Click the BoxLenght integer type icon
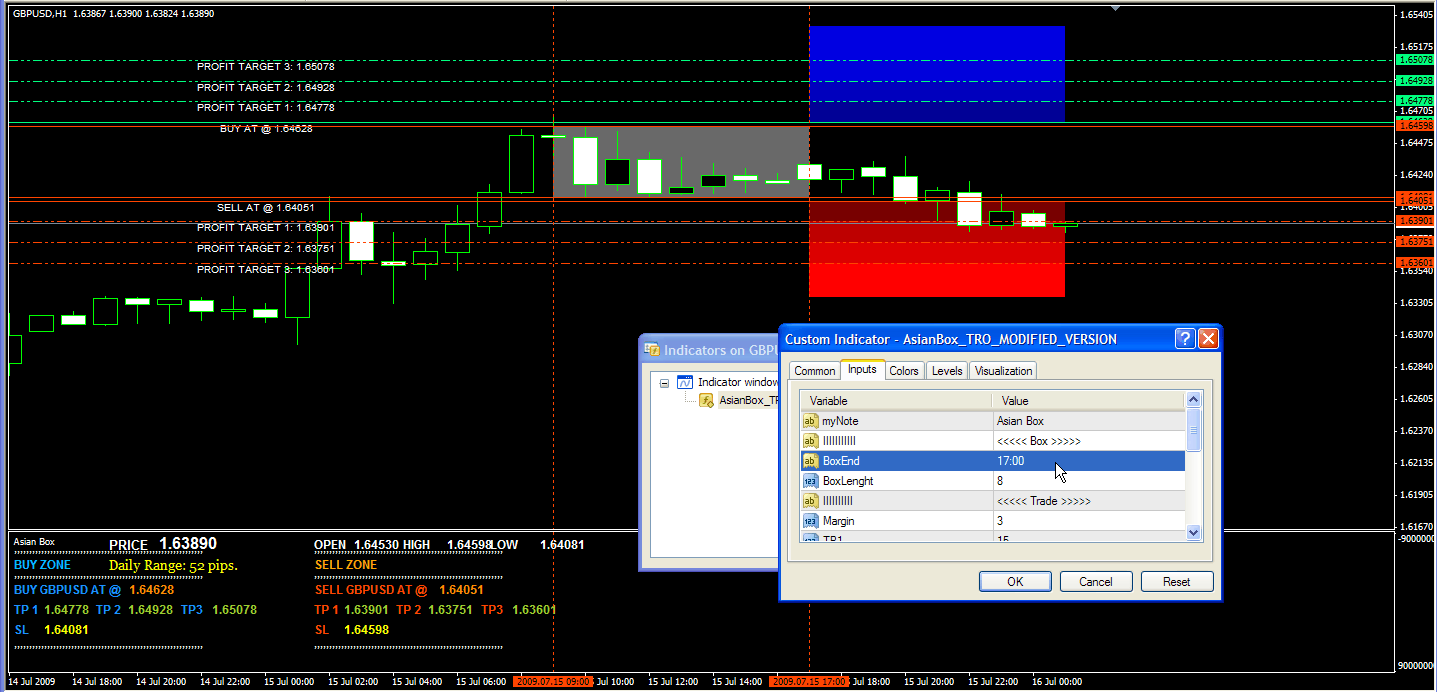This screenshot has height=692, width=1437. click(x=810, y=481)
